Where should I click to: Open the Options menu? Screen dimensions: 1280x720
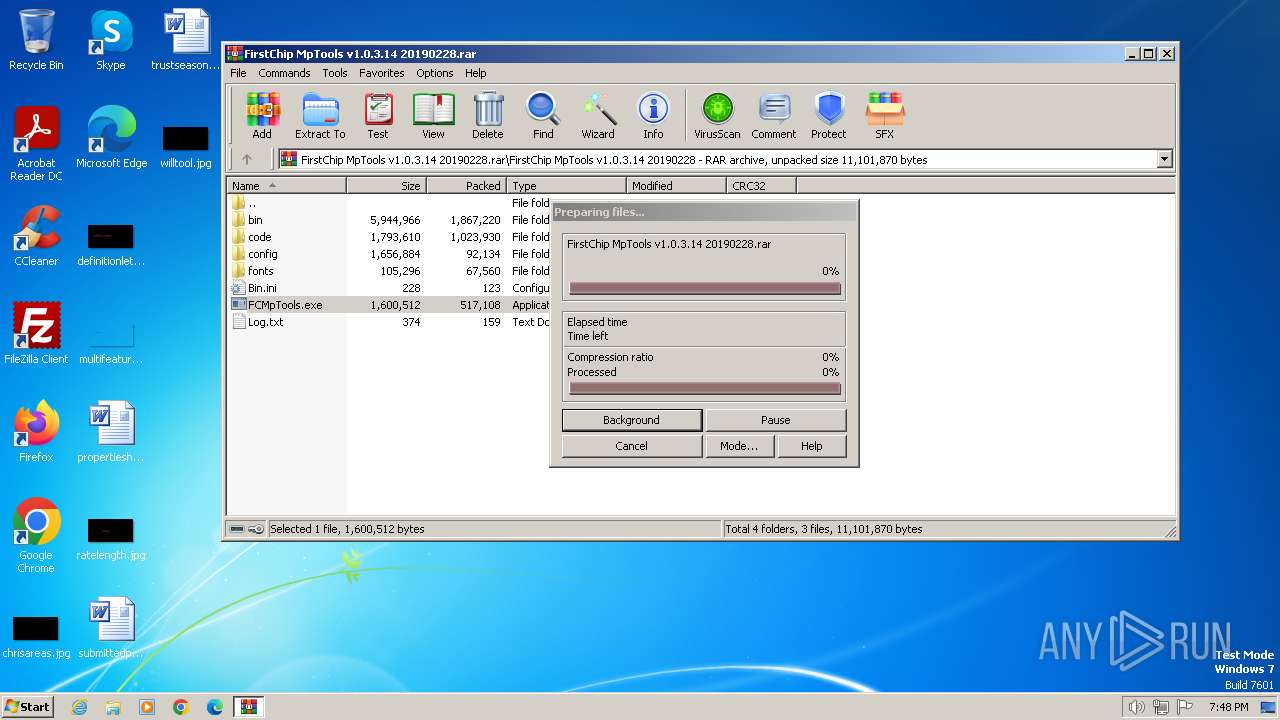(435, 73)
